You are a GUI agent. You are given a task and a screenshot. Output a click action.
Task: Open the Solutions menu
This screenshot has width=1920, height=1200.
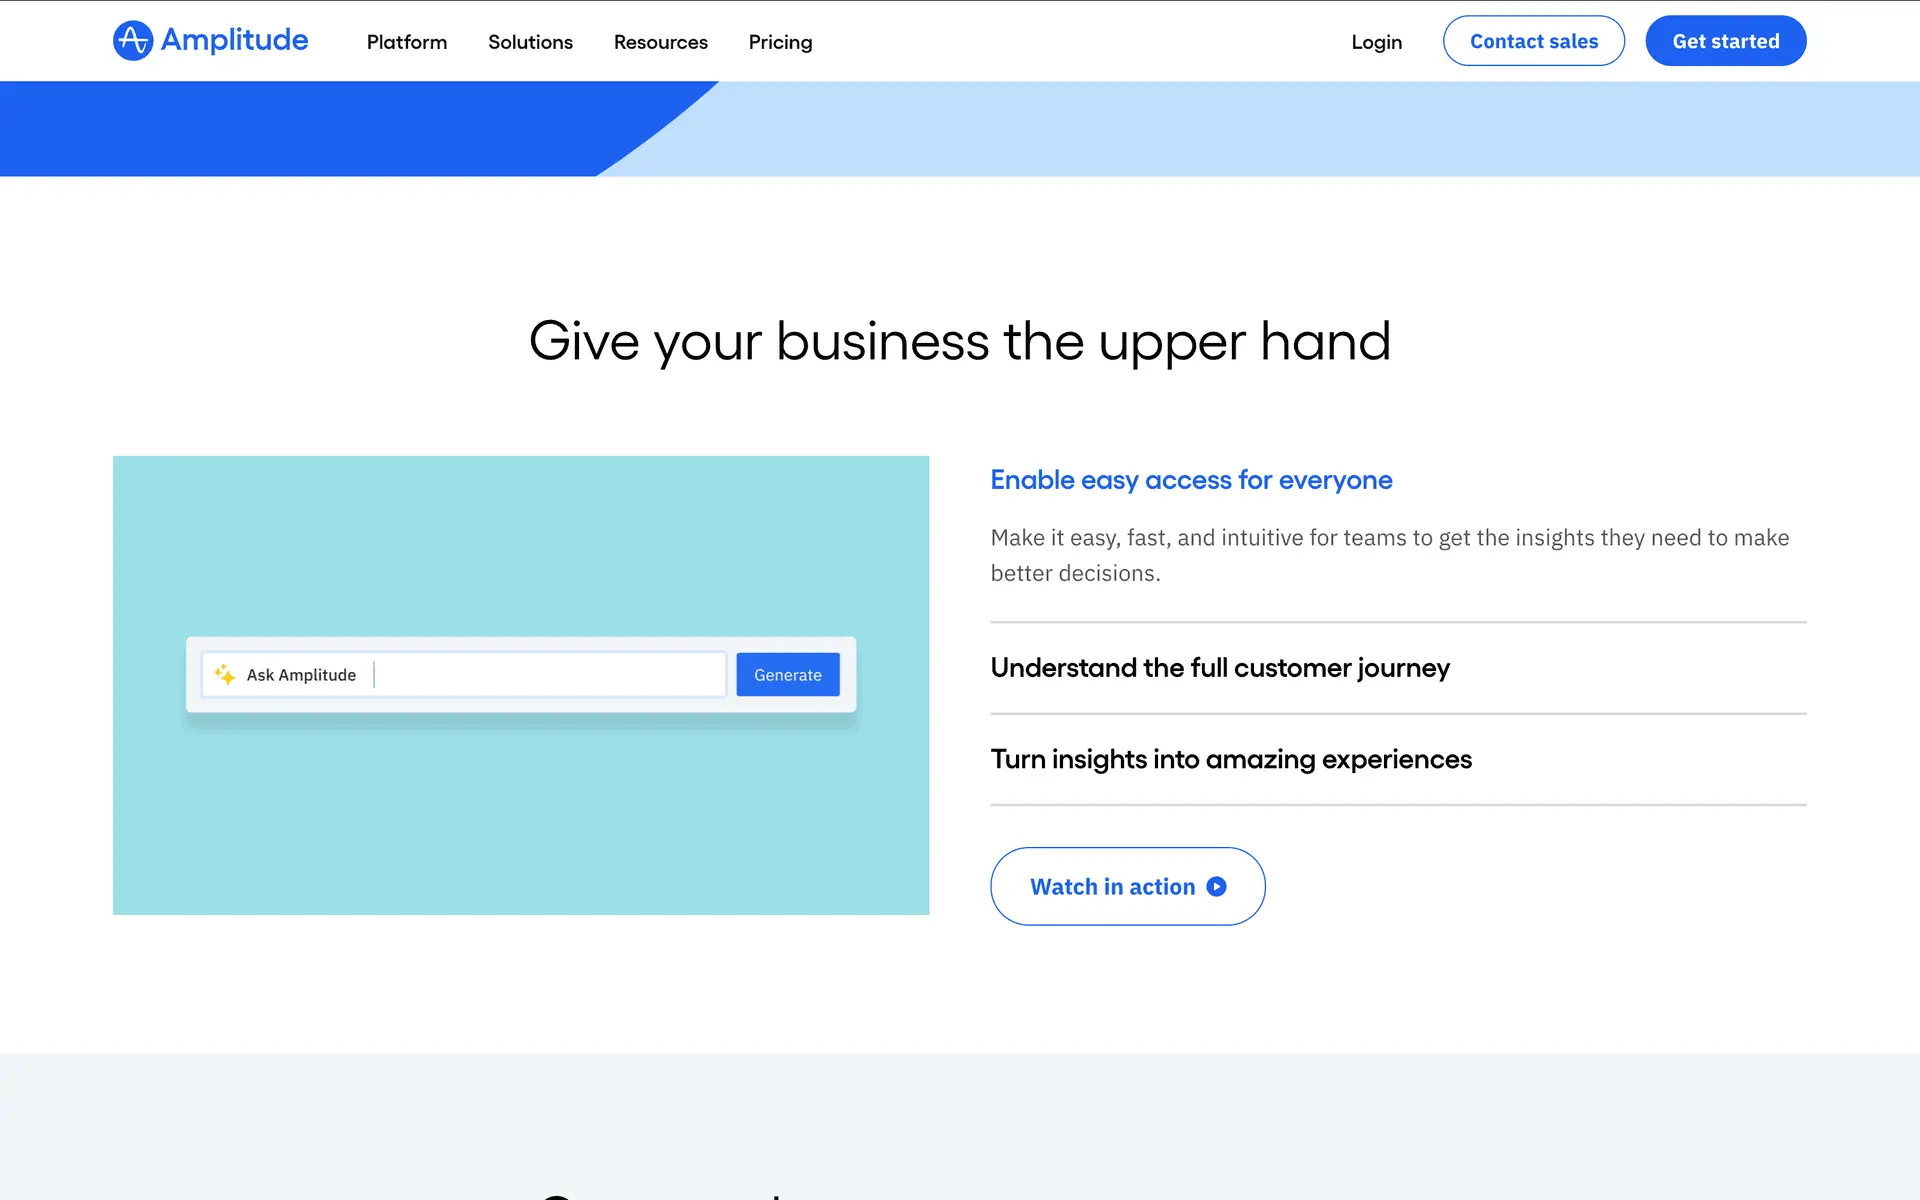(x=530, y=42)
